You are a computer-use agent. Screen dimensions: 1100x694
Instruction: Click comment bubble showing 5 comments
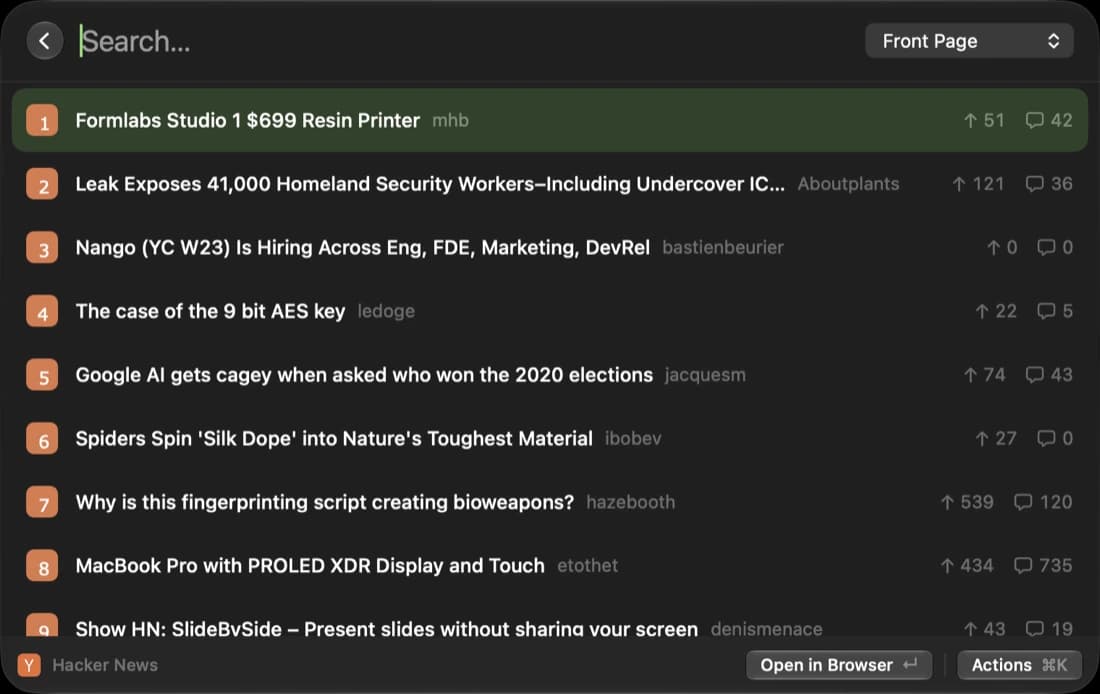pos(1046,311)
